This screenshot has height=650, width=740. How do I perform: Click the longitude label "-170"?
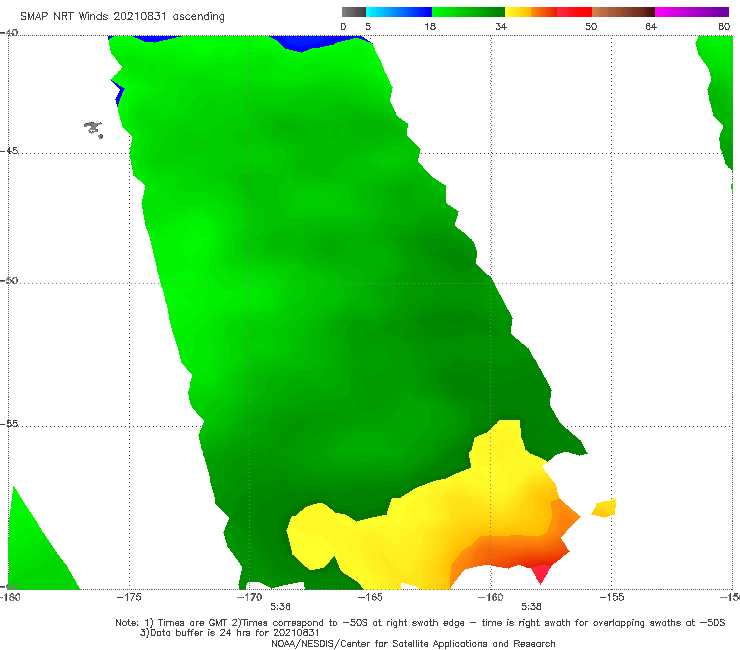[x=250, y=597]
